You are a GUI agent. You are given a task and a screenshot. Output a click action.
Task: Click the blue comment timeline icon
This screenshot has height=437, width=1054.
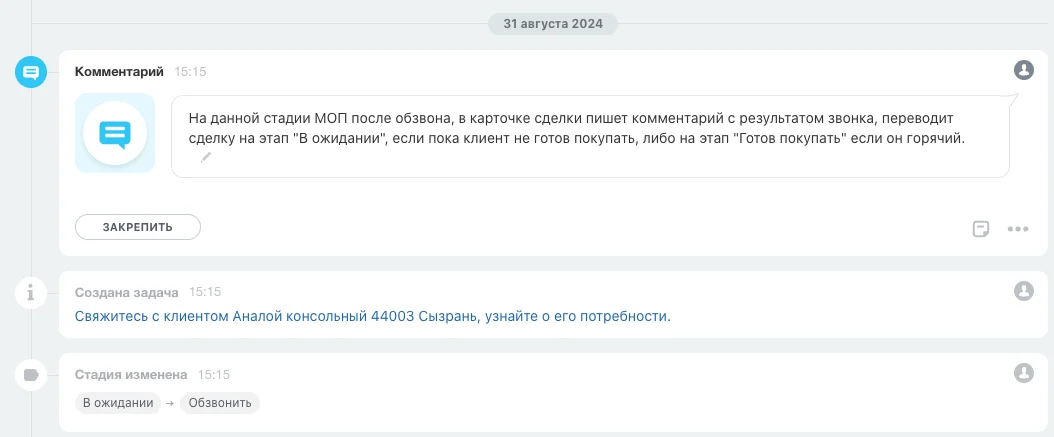click(x=31, y=72)
